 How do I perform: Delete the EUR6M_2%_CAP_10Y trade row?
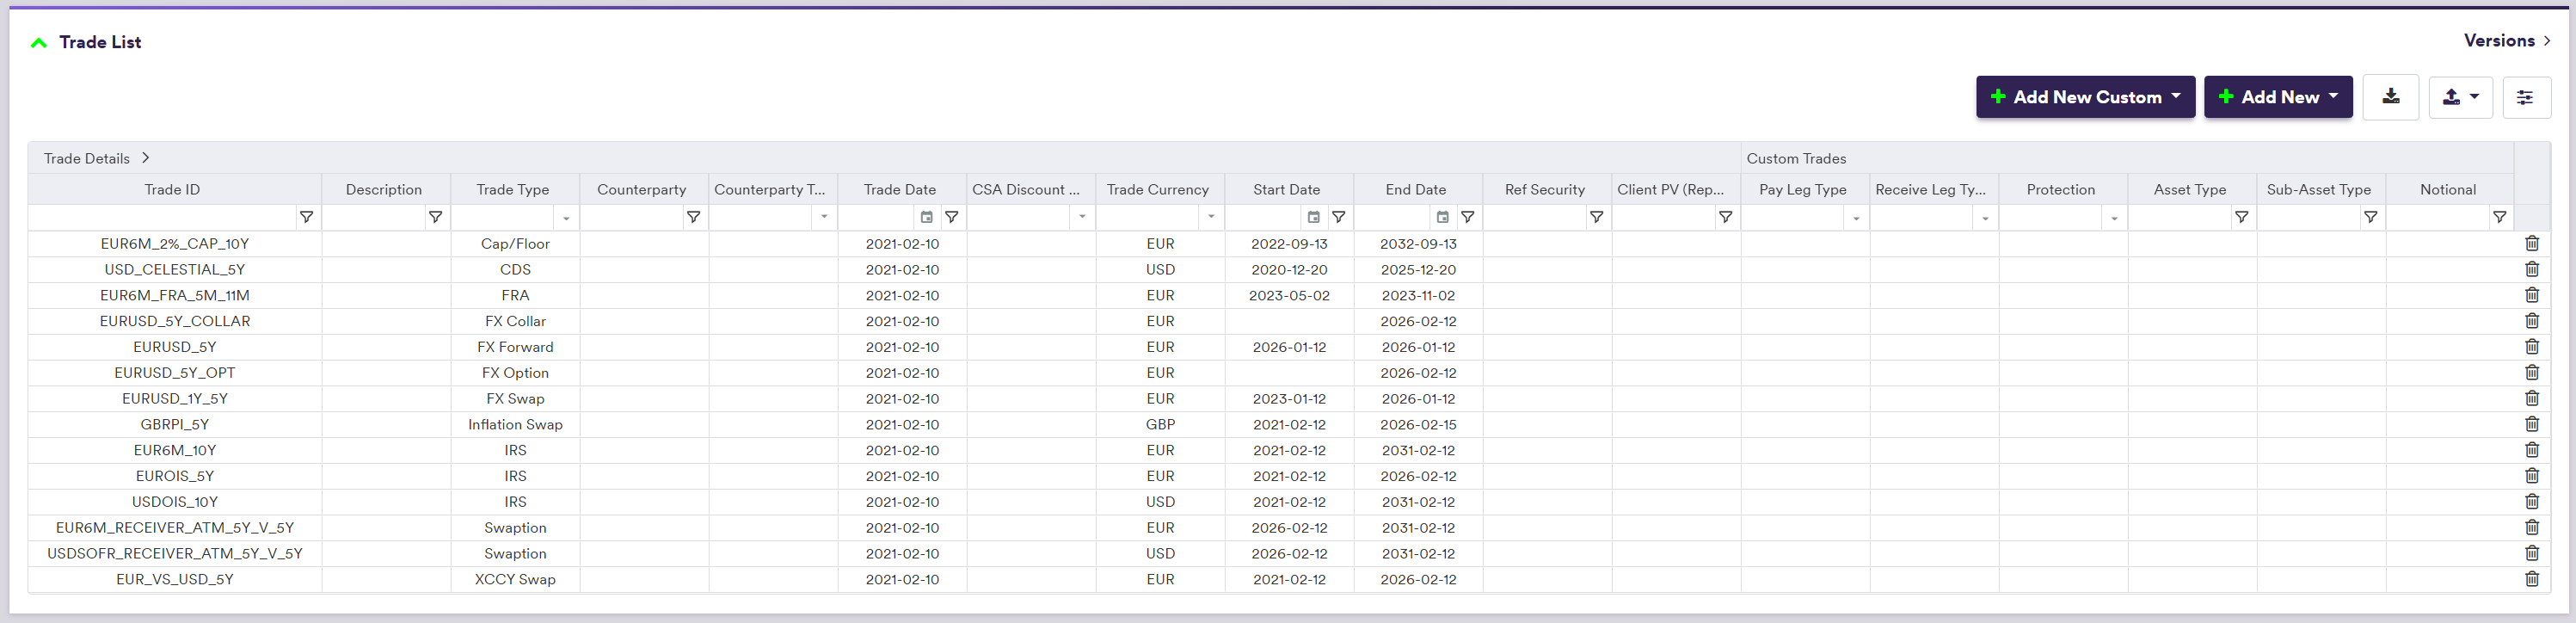pyautogui.click(x=2531, y=243)
